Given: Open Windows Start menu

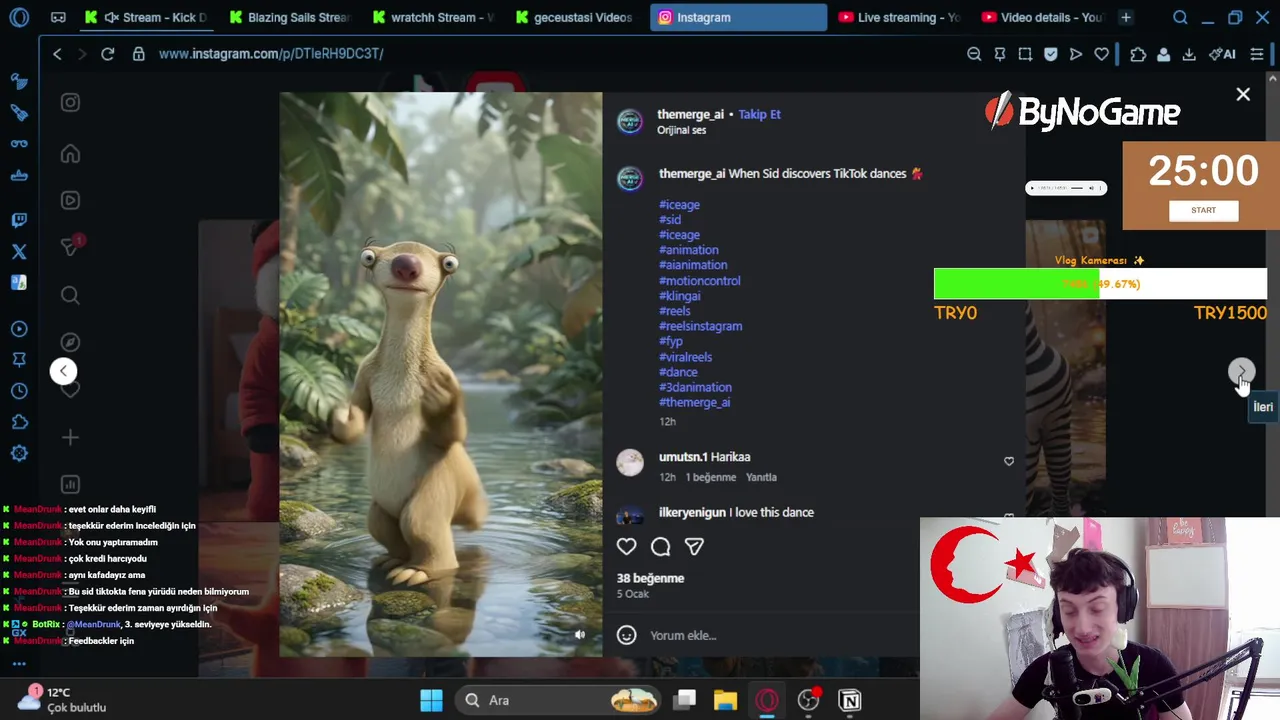Looking at the screenshot, I should pos(431,700).
